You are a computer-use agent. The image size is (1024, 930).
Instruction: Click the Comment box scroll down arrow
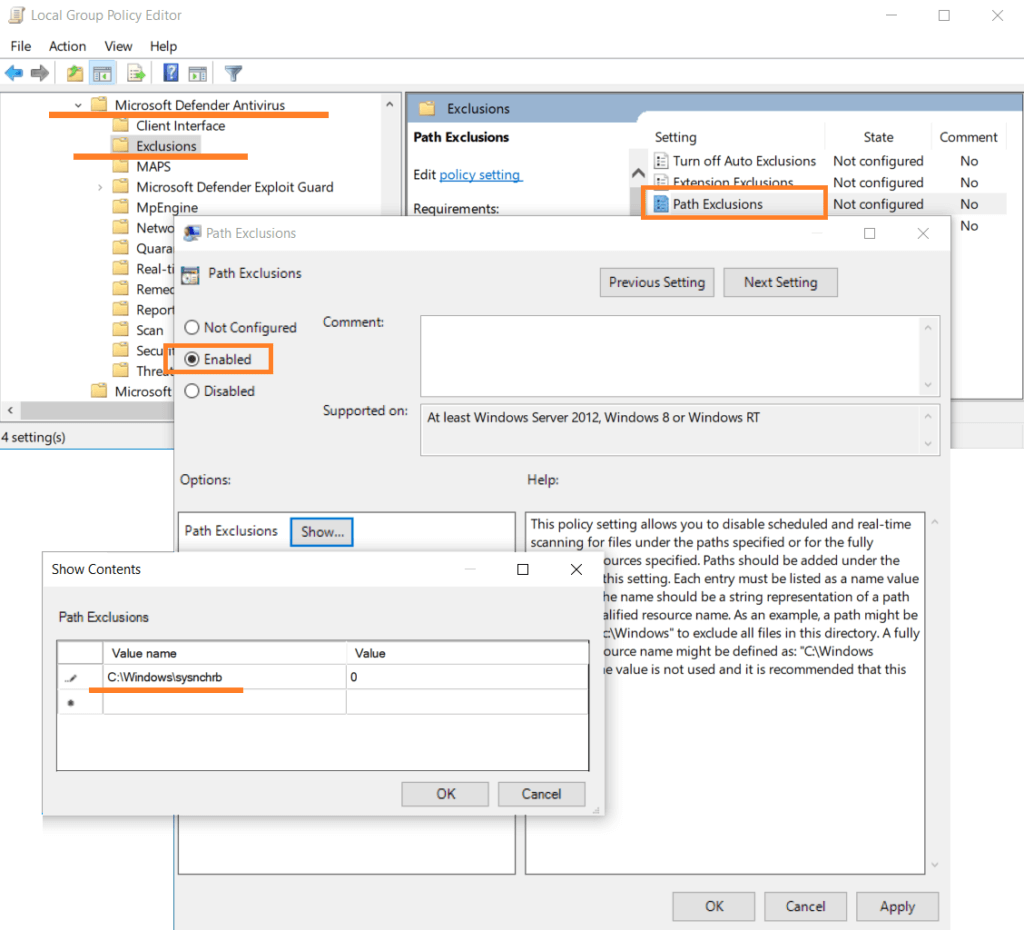pos(928,385)
